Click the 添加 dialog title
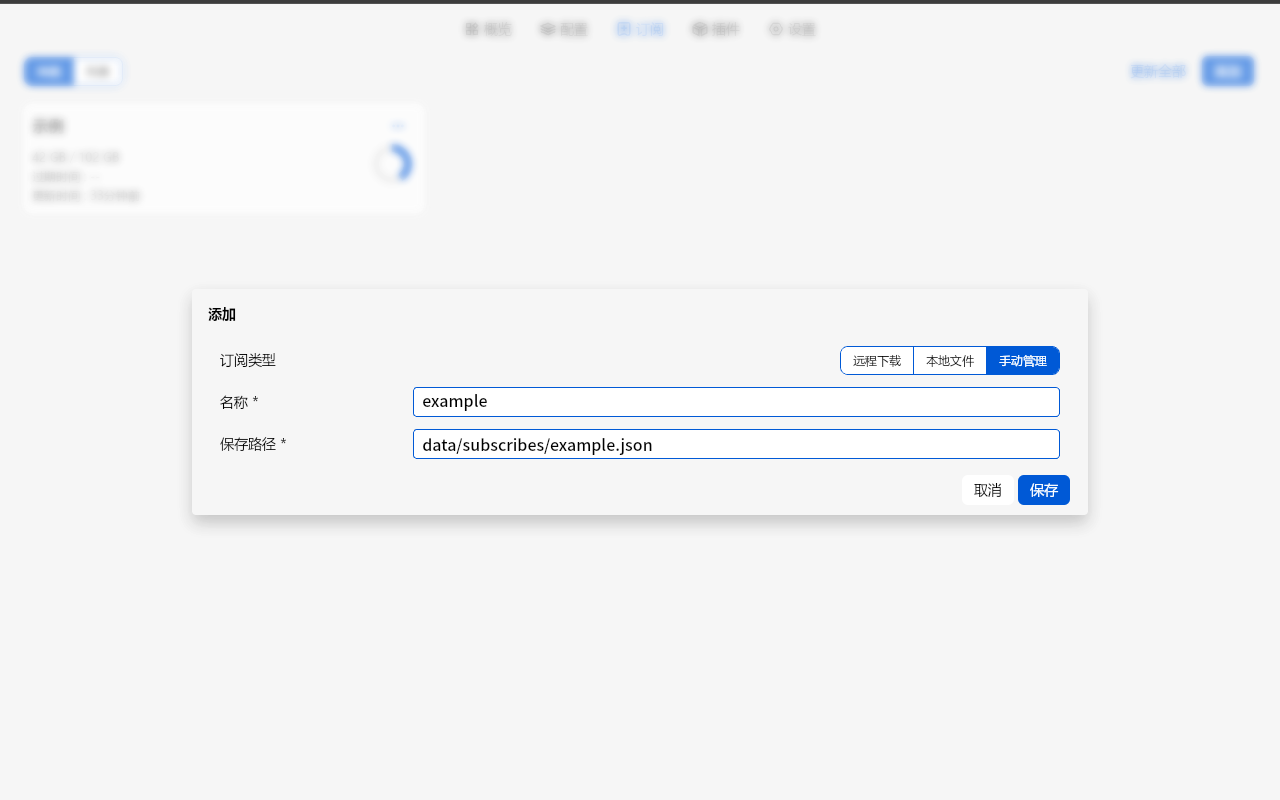This screenshot has width=1280, height=800. pos(222,314)
